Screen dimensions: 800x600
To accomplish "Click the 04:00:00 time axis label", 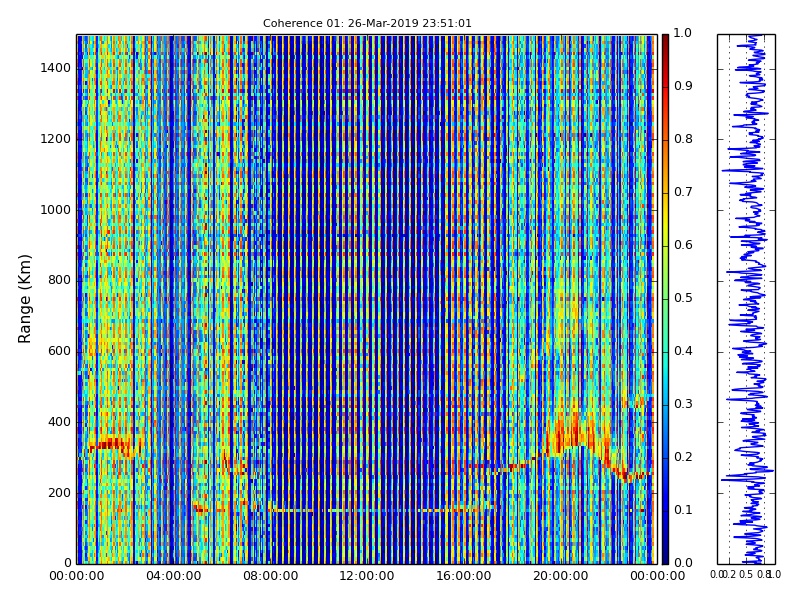I will 173,576.
